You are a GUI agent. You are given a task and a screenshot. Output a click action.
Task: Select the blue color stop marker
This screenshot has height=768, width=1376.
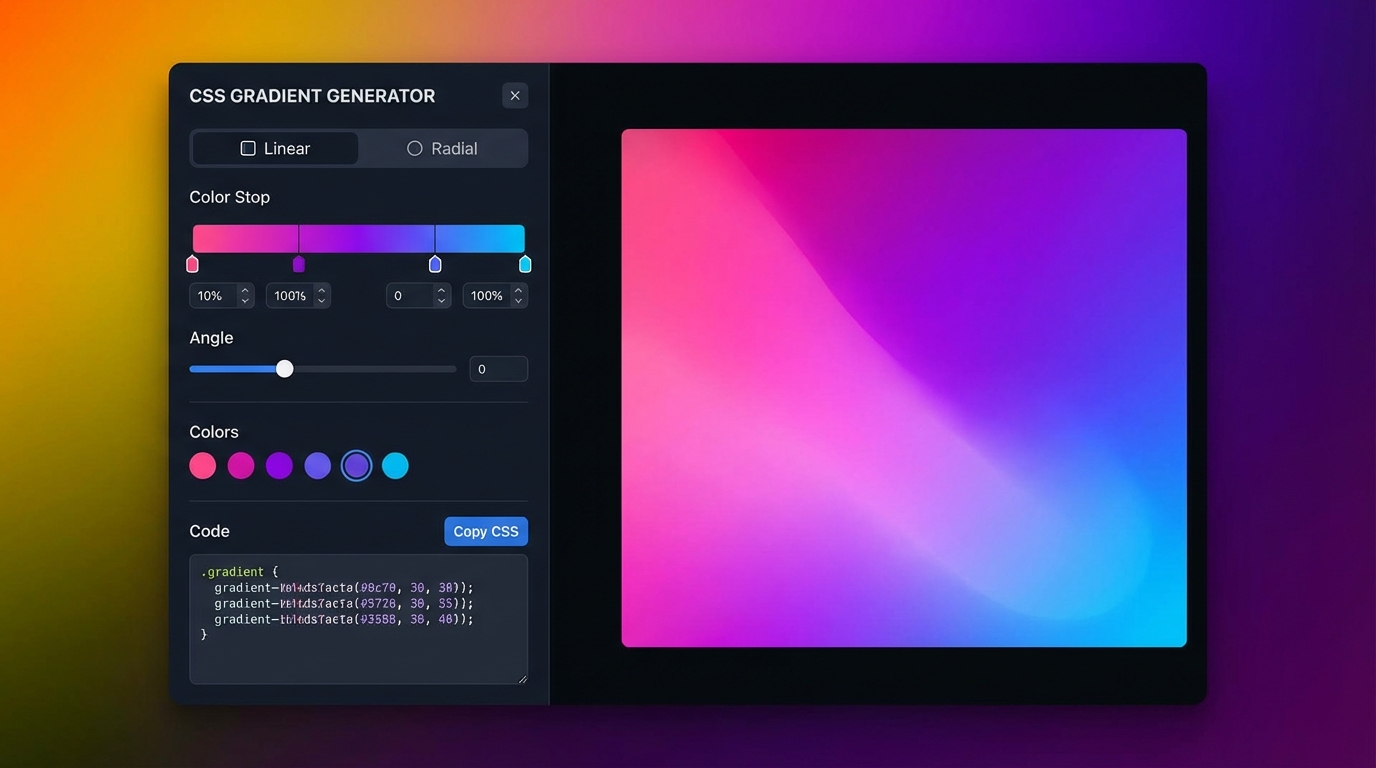(435, 263)
